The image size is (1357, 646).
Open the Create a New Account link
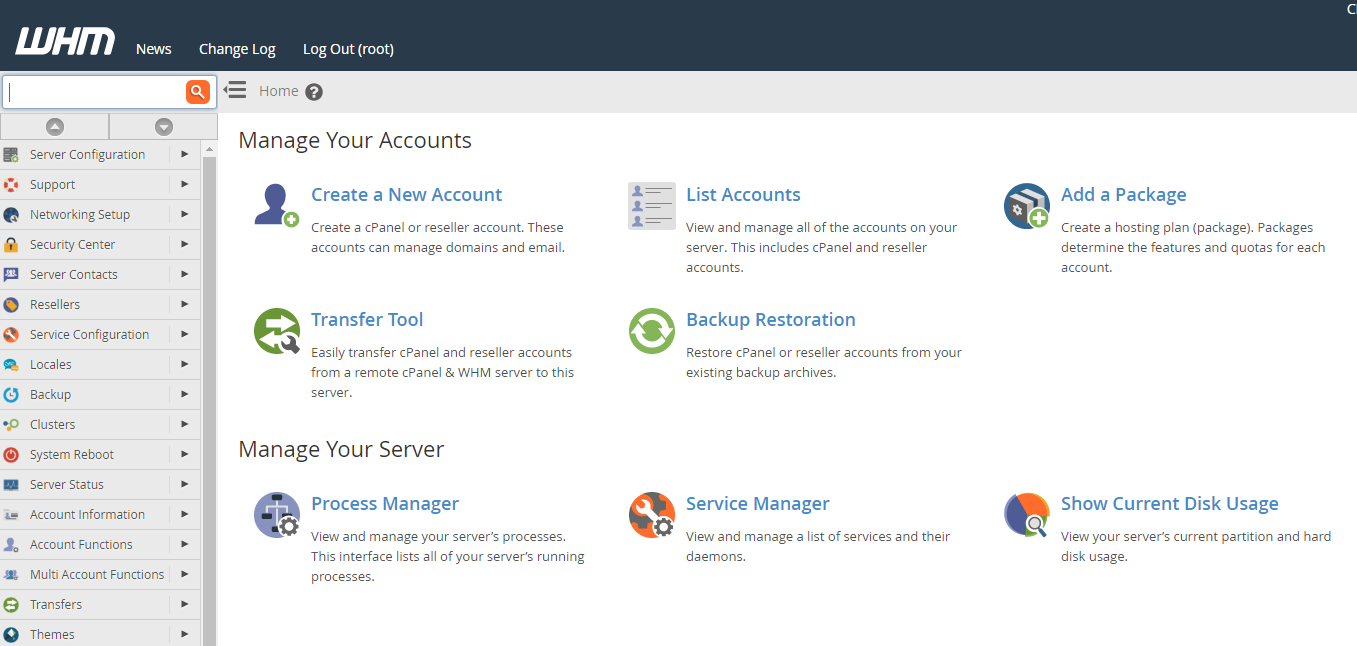407,195
